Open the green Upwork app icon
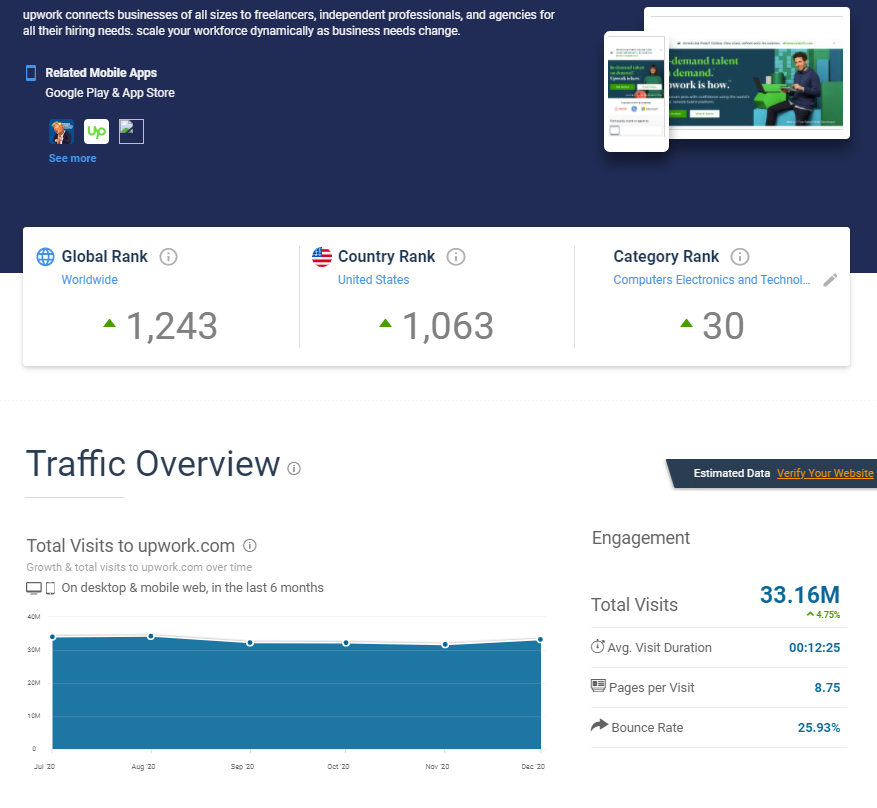This screenshot has width=877, height=808. click(x=96, y=131)
